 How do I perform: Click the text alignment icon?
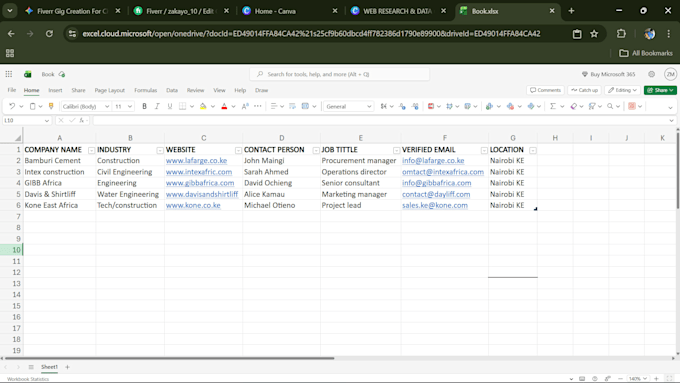[x=274, y=106]
